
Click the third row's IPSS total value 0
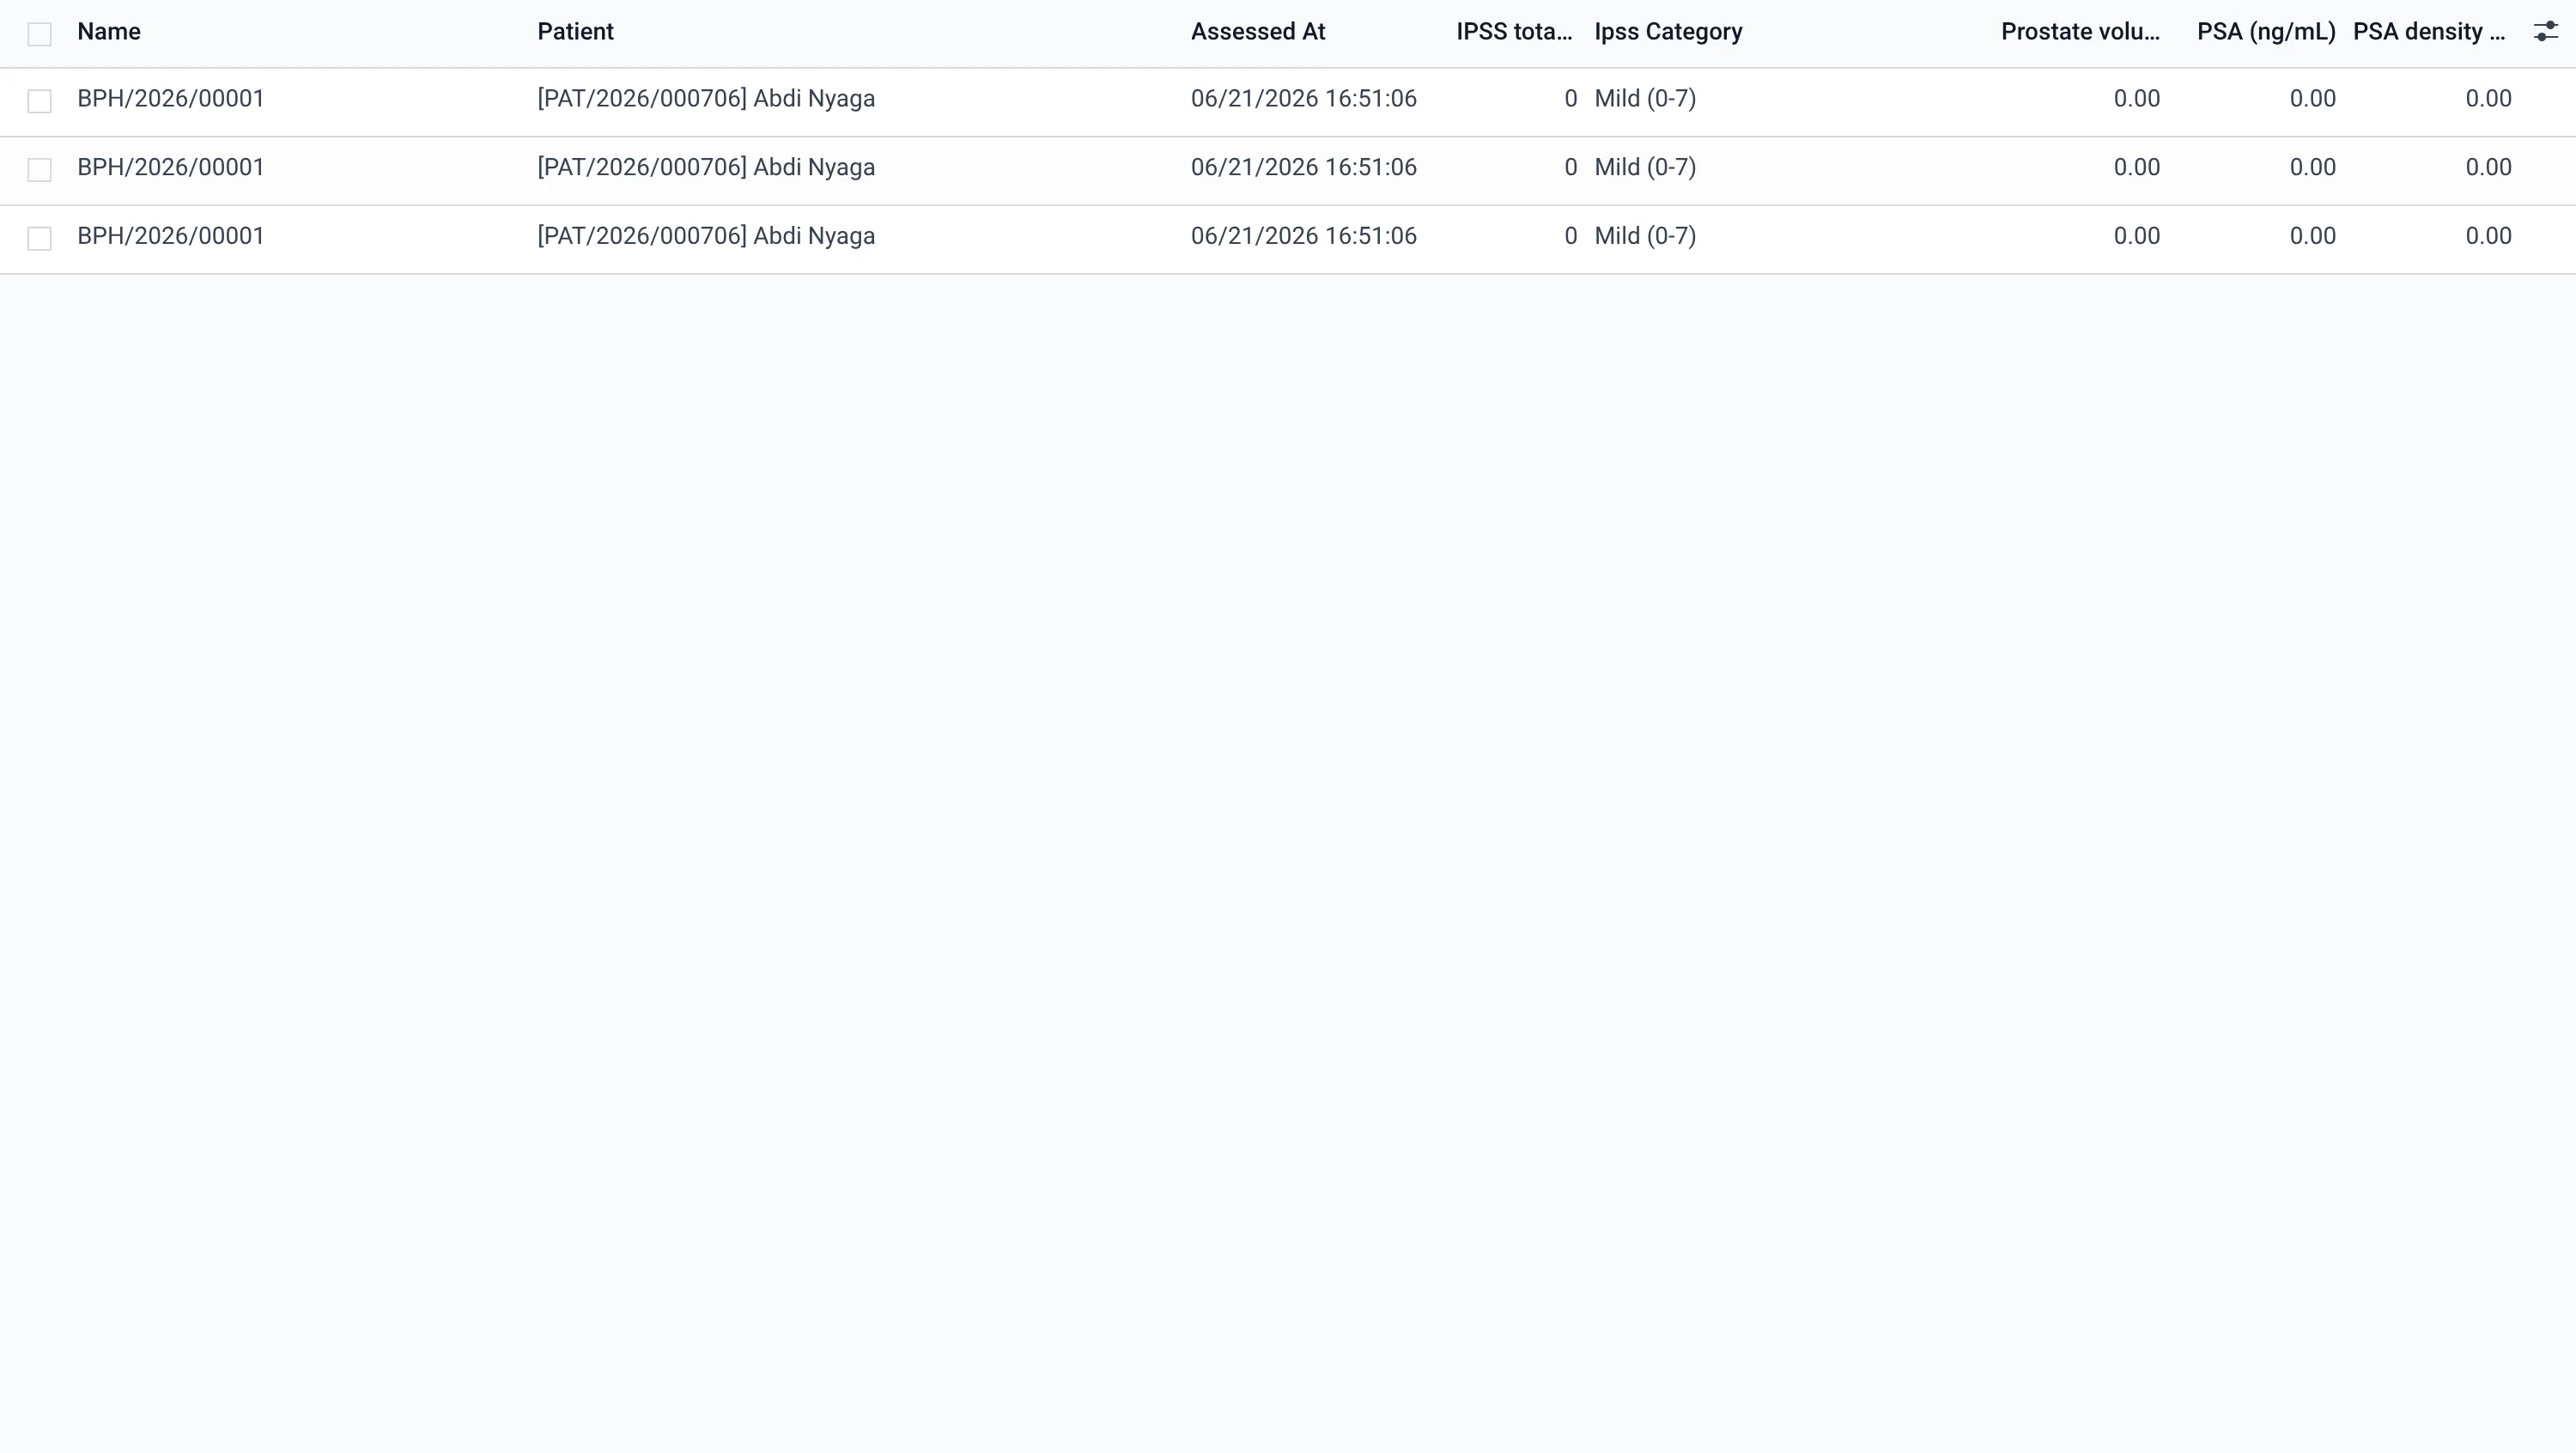[1570, 236]
